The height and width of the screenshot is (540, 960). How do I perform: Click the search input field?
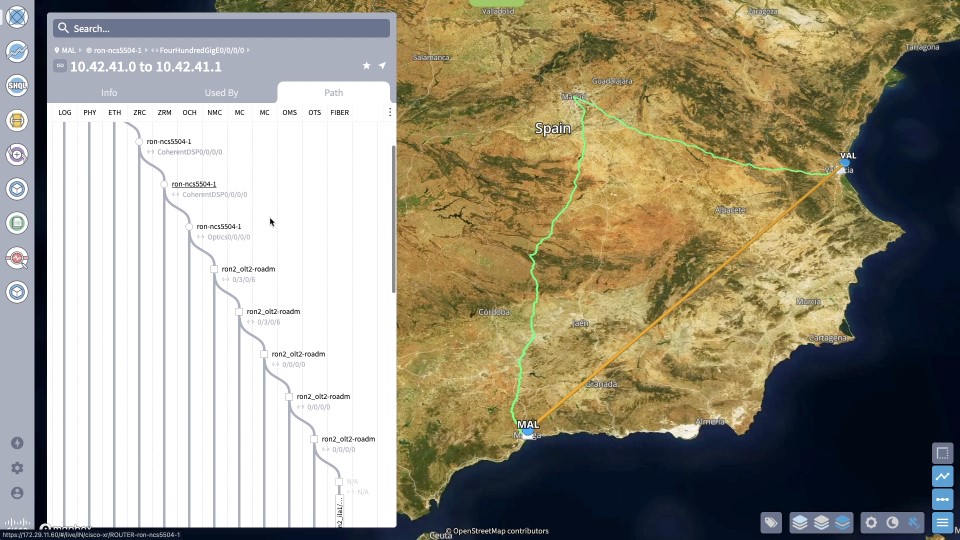click(222, 28)
